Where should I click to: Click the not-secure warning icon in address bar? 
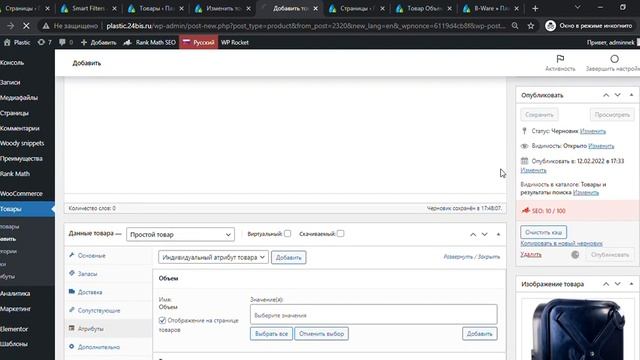coord(46,26)
